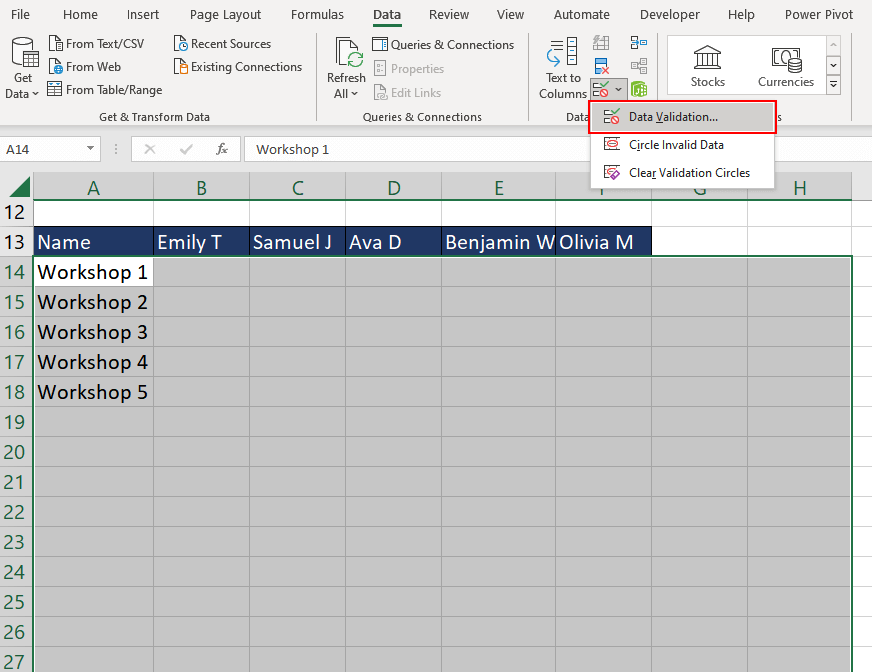Select the Workshop 3 cell
Viewport: 872px width, 672px height.
(x=92, y=331)
